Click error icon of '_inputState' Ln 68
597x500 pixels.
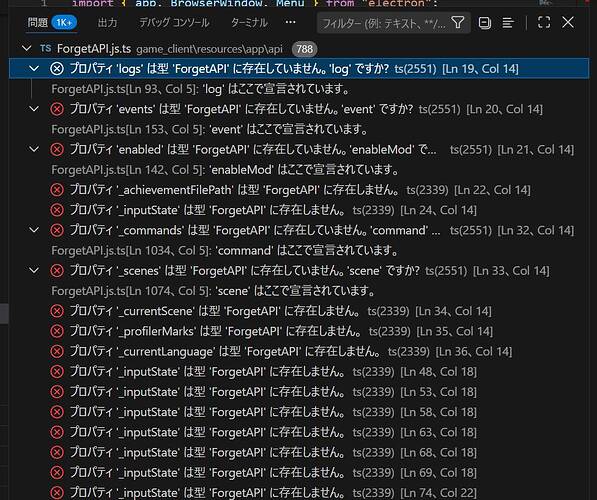(x=57, y=452)
